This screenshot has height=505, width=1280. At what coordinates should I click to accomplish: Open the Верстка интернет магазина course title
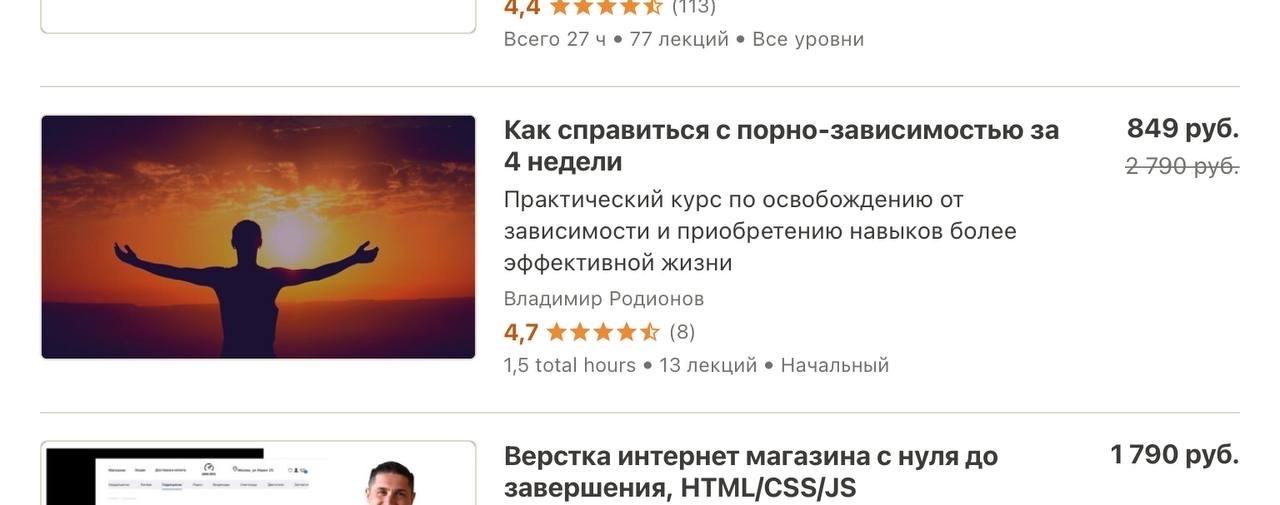pyautogui.click(x=751, y=472)
